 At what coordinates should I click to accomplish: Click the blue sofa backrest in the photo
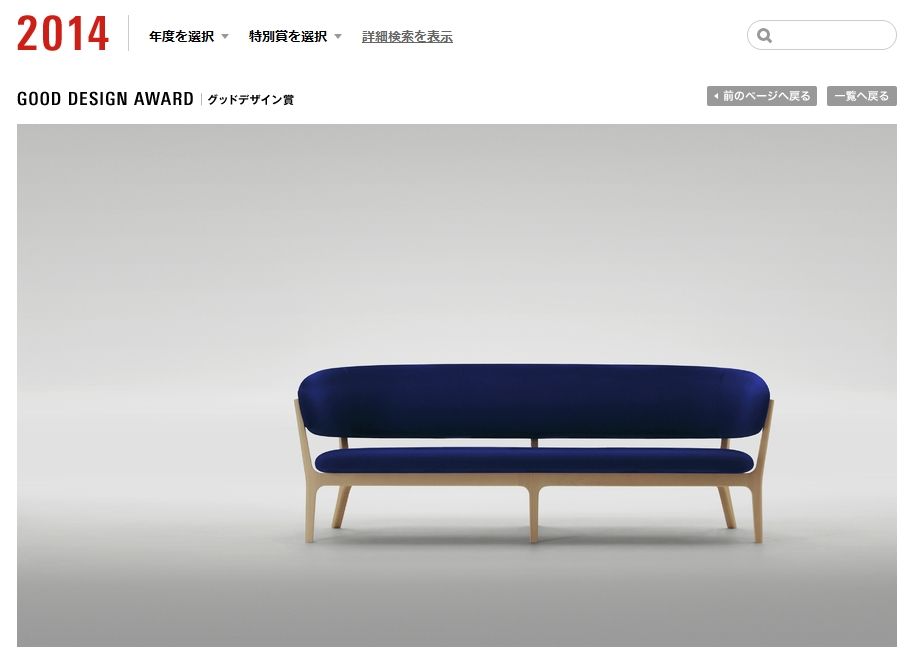coord(533,401)
